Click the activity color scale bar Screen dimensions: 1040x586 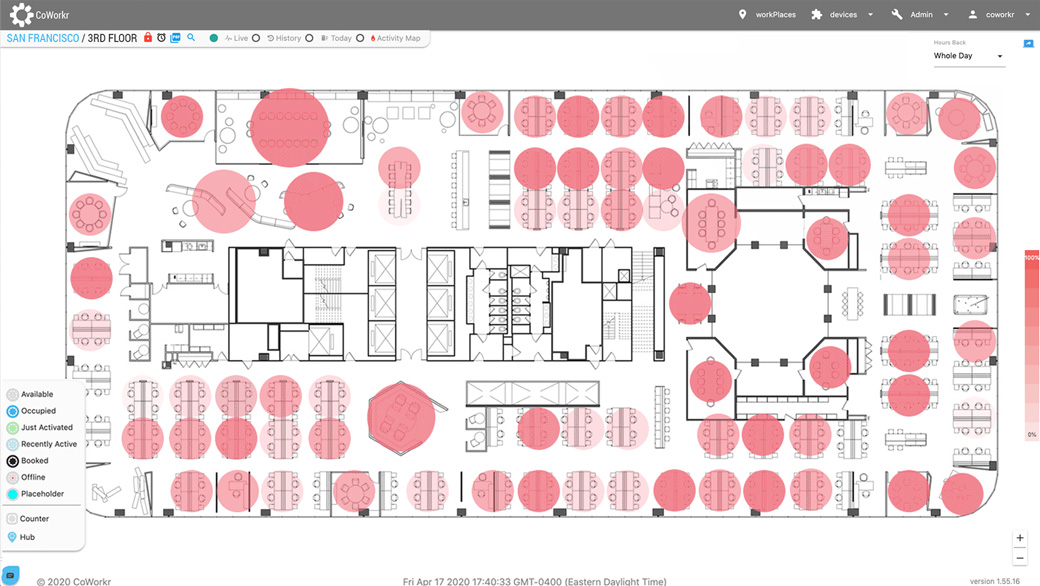point(1031,345)
